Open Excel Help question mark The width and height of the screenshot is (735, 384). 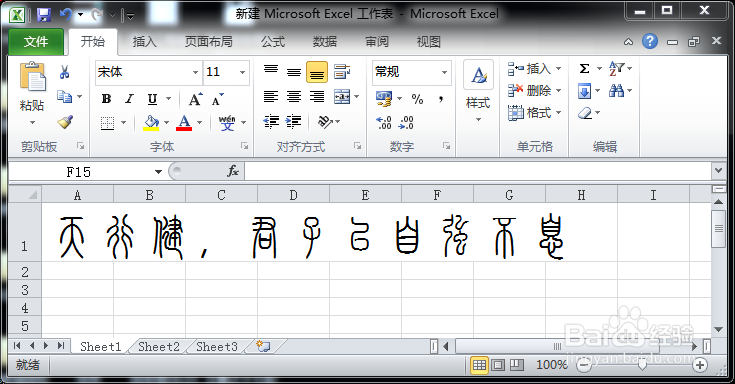click(x=650, y=42)
